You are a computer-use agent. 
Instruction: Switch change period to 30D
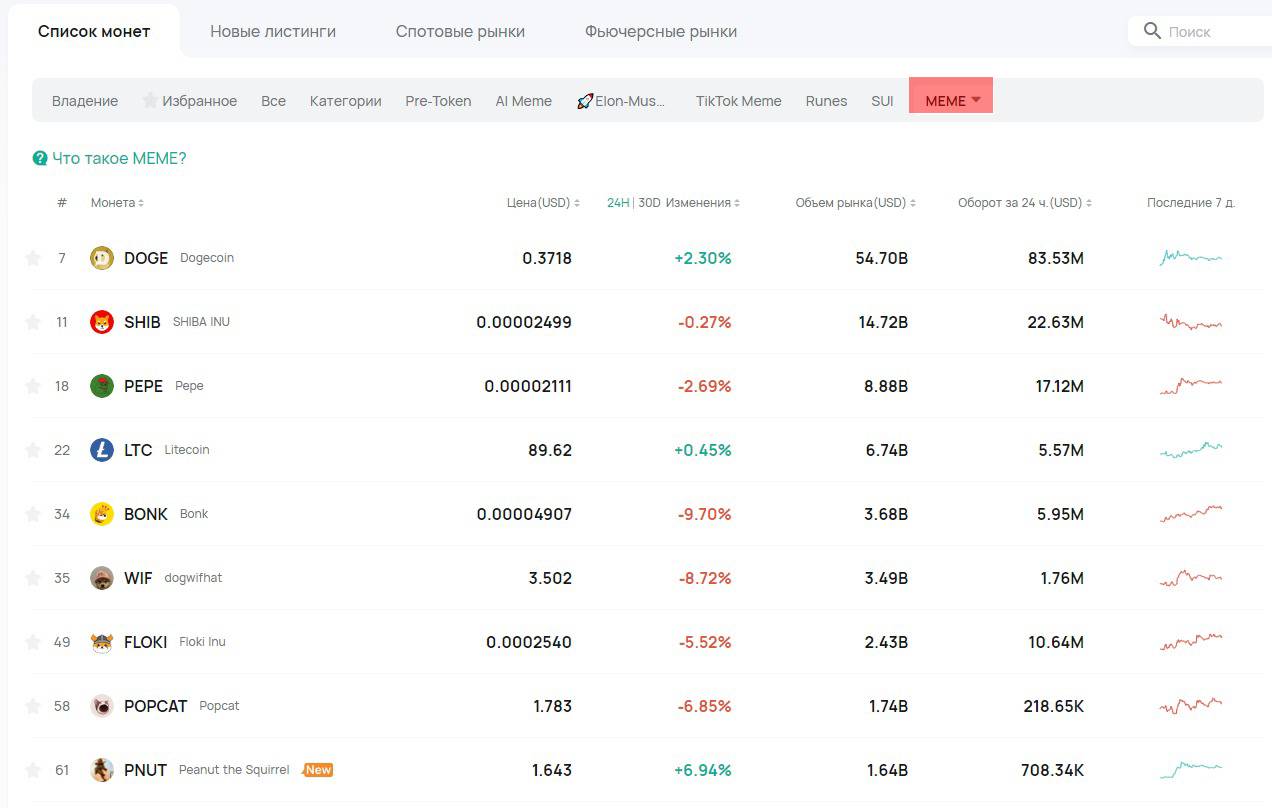coord(649,203)
